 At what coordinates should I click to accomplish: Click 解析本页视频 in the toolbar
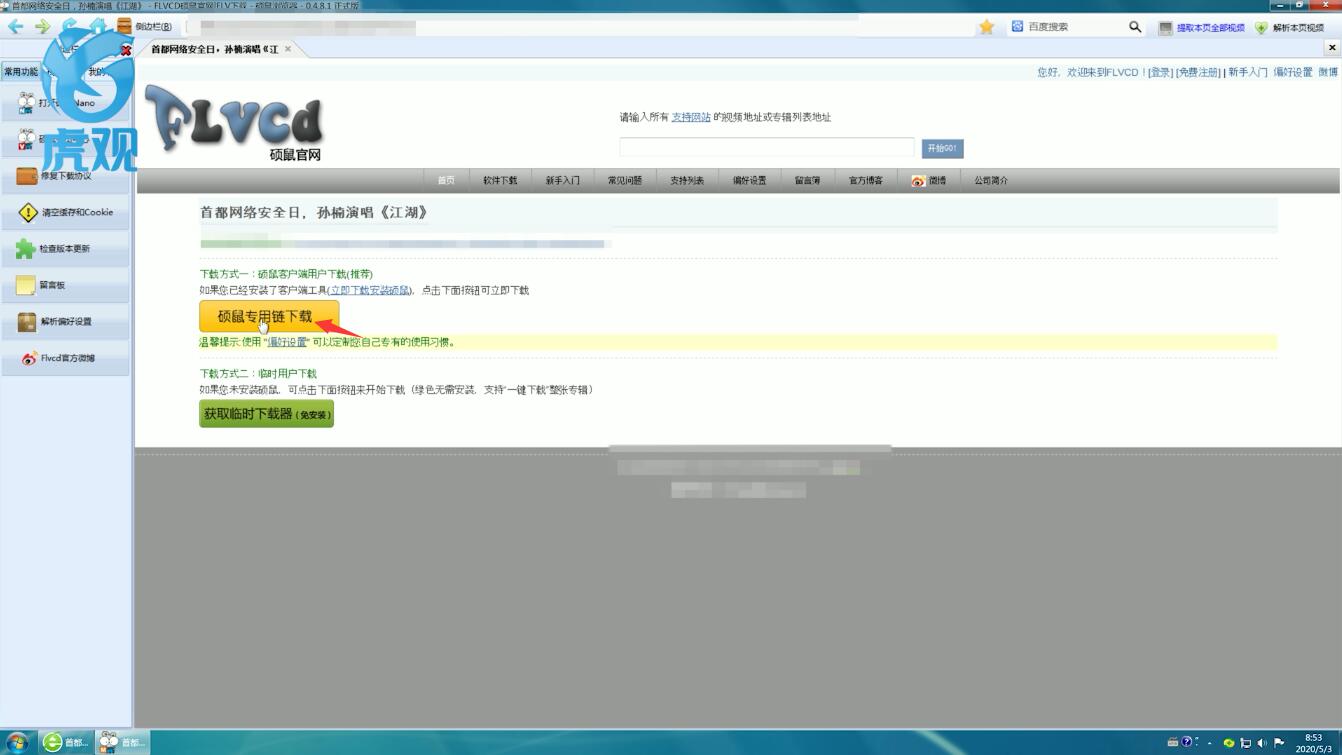pos(1290,28)
